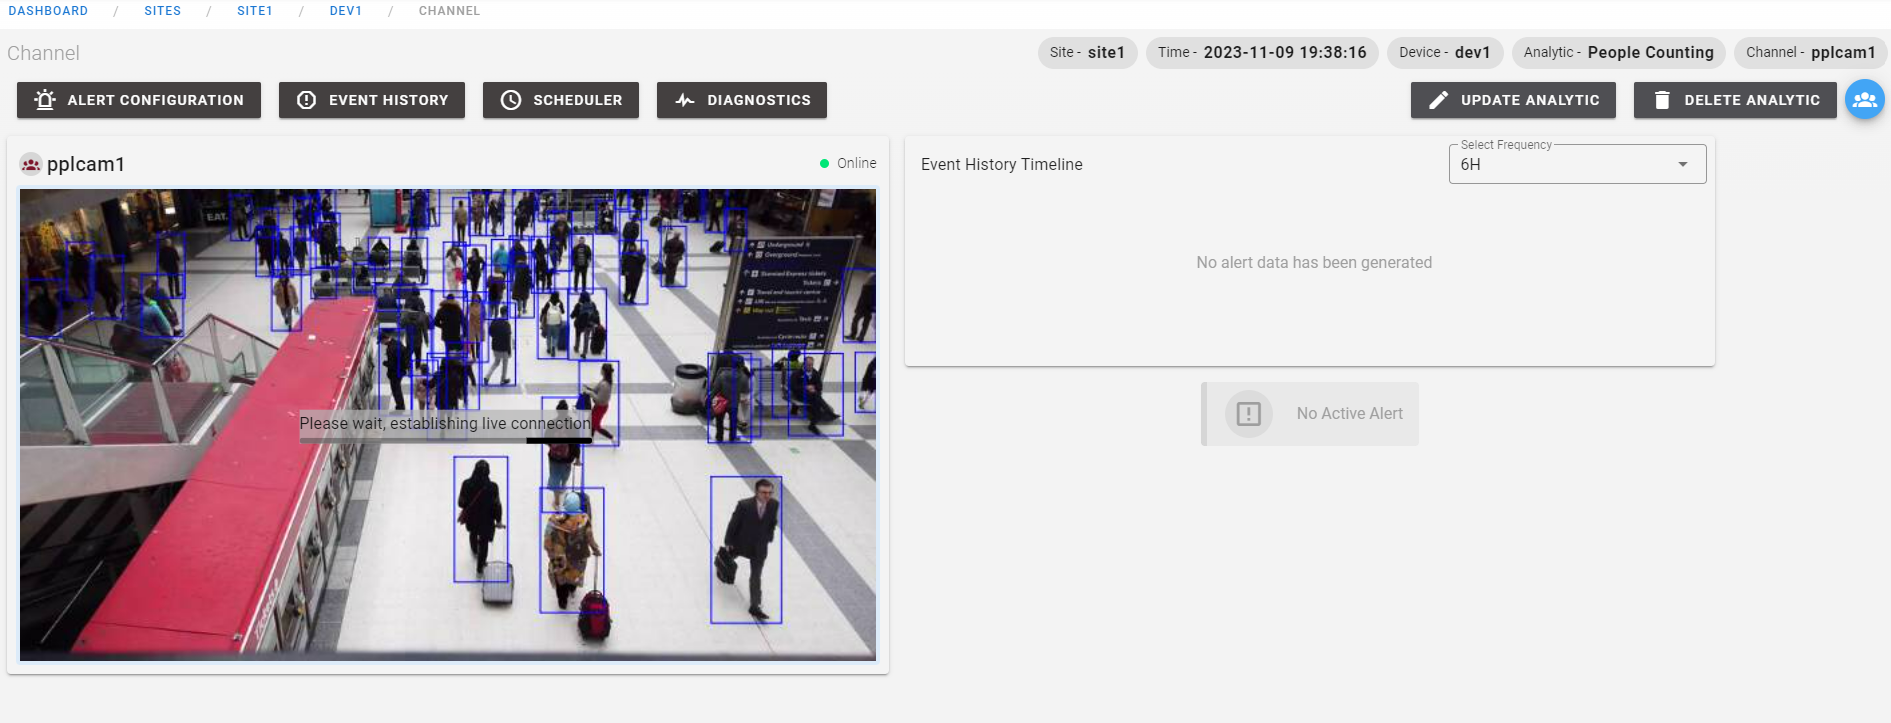Go to Dashboard in the breadcrumb
This screenshot has width=1891, height=723.
pyautogui.click(x=48, y=11)
